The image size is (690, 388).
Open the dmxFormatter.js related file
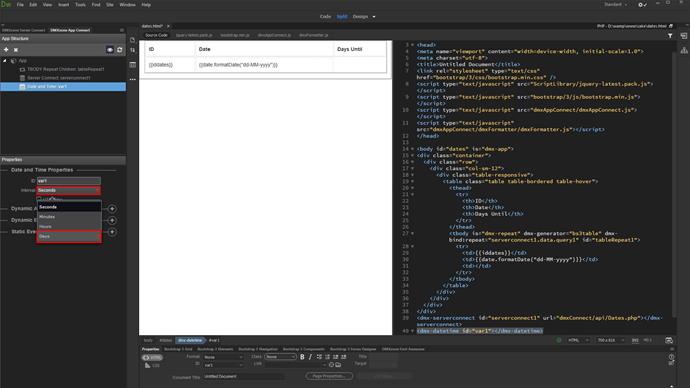click(314, 35)
